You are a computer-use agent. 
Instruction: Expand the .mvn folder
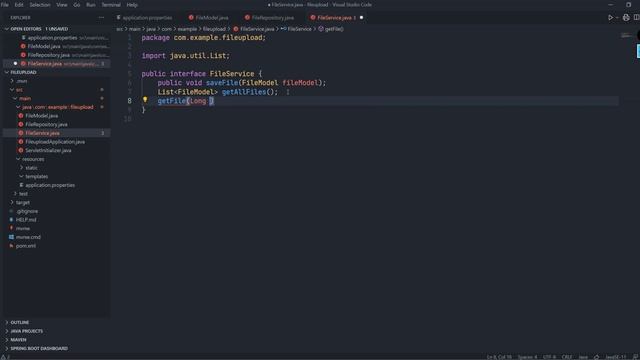[x=12, y=81]
